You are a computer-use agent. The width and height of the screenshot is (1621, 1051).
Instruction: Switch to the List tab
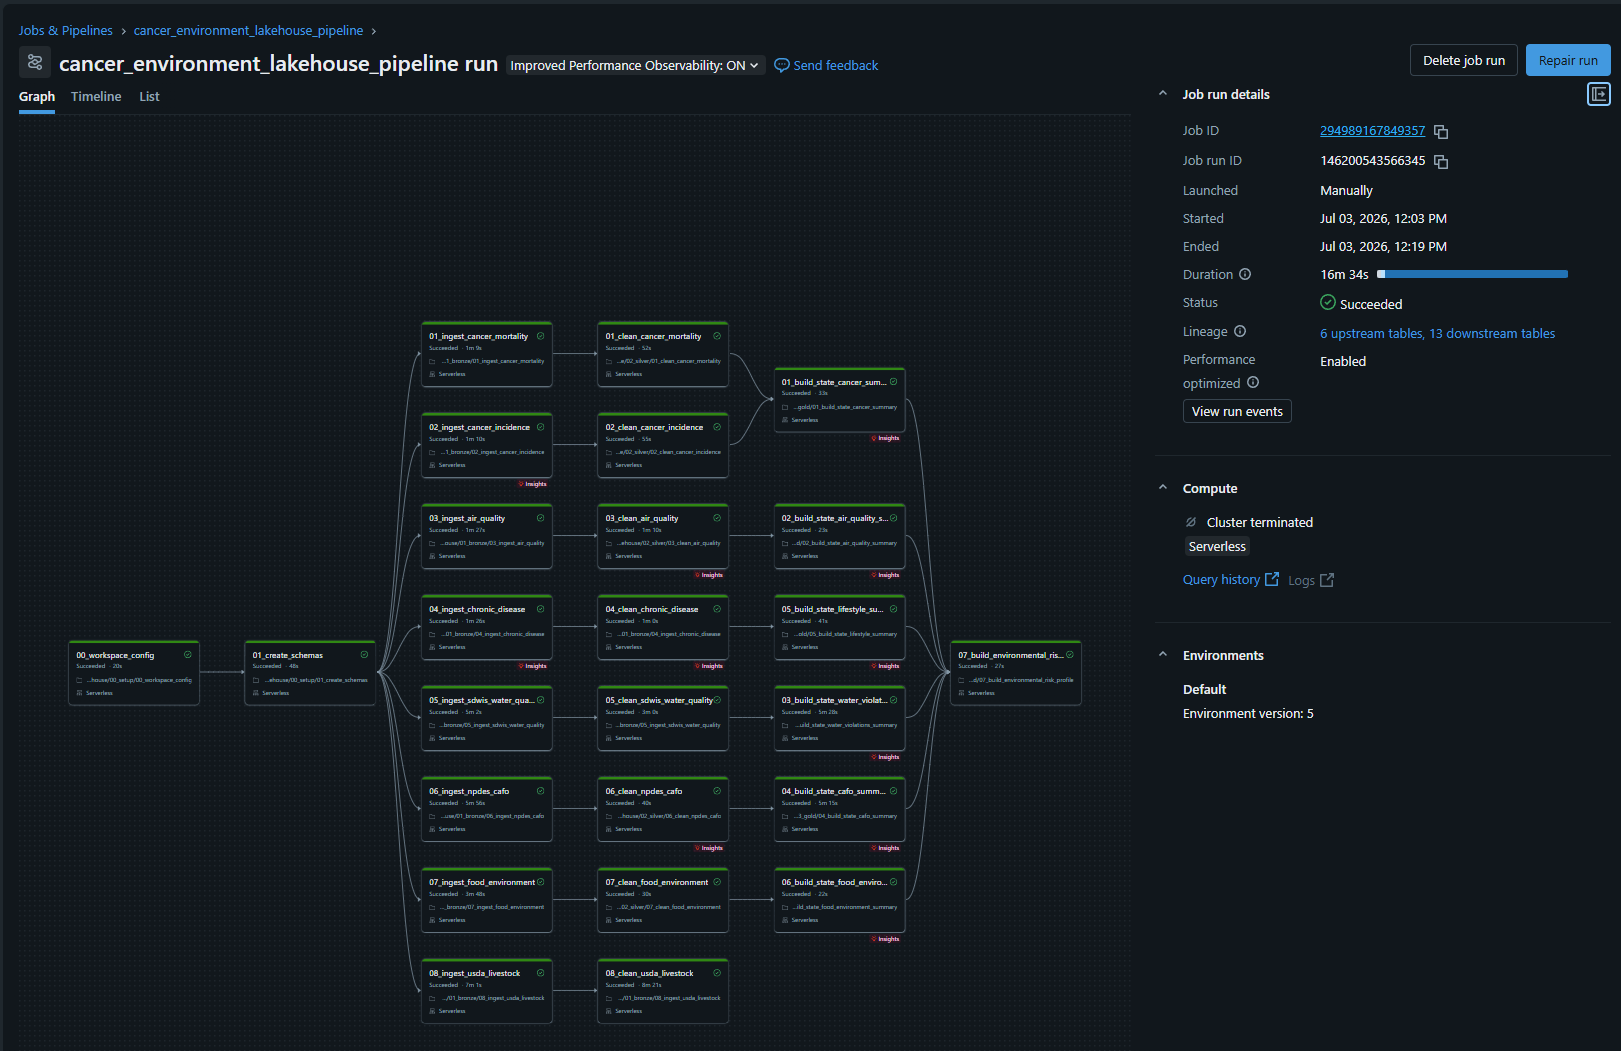(149, 97)
